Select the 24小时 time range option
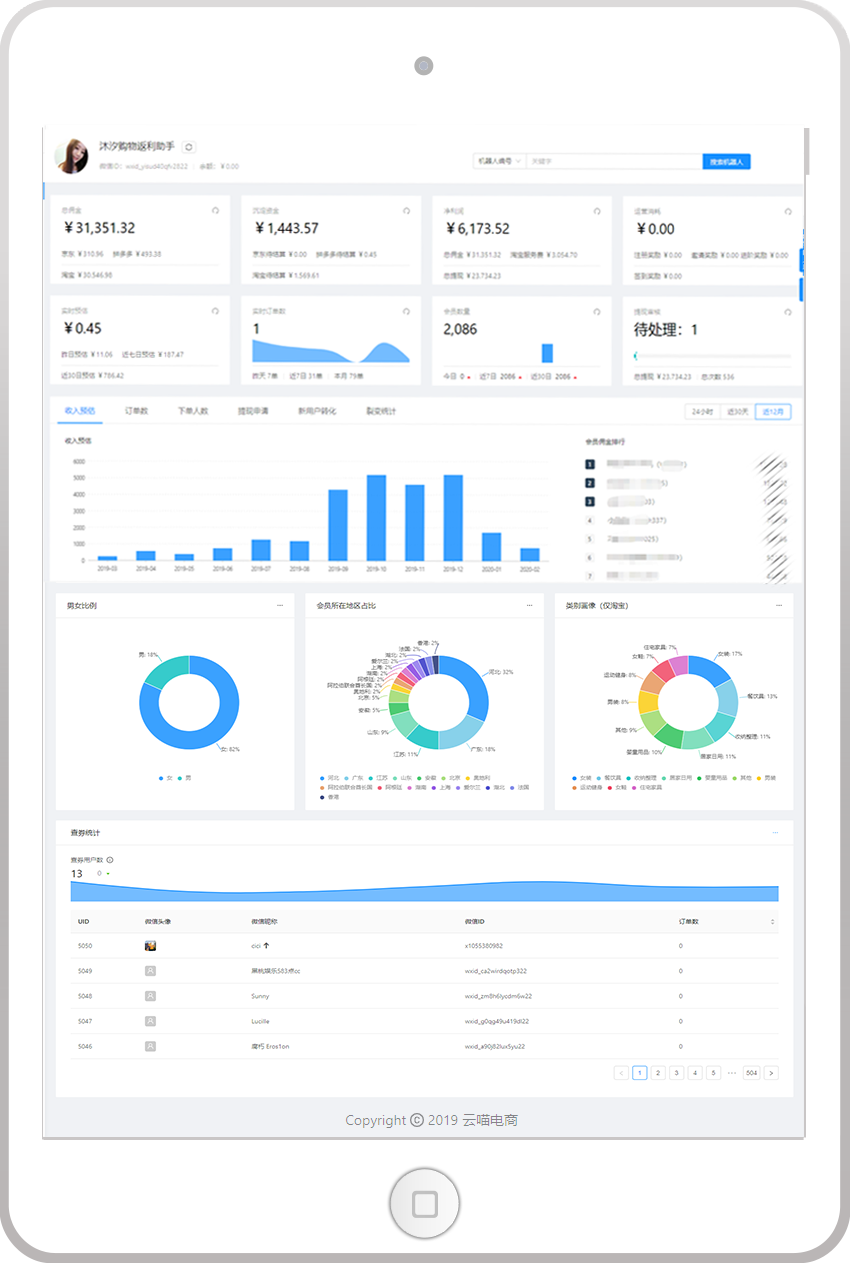Screen dimensions: 850x1263 [x=702, y=411]
